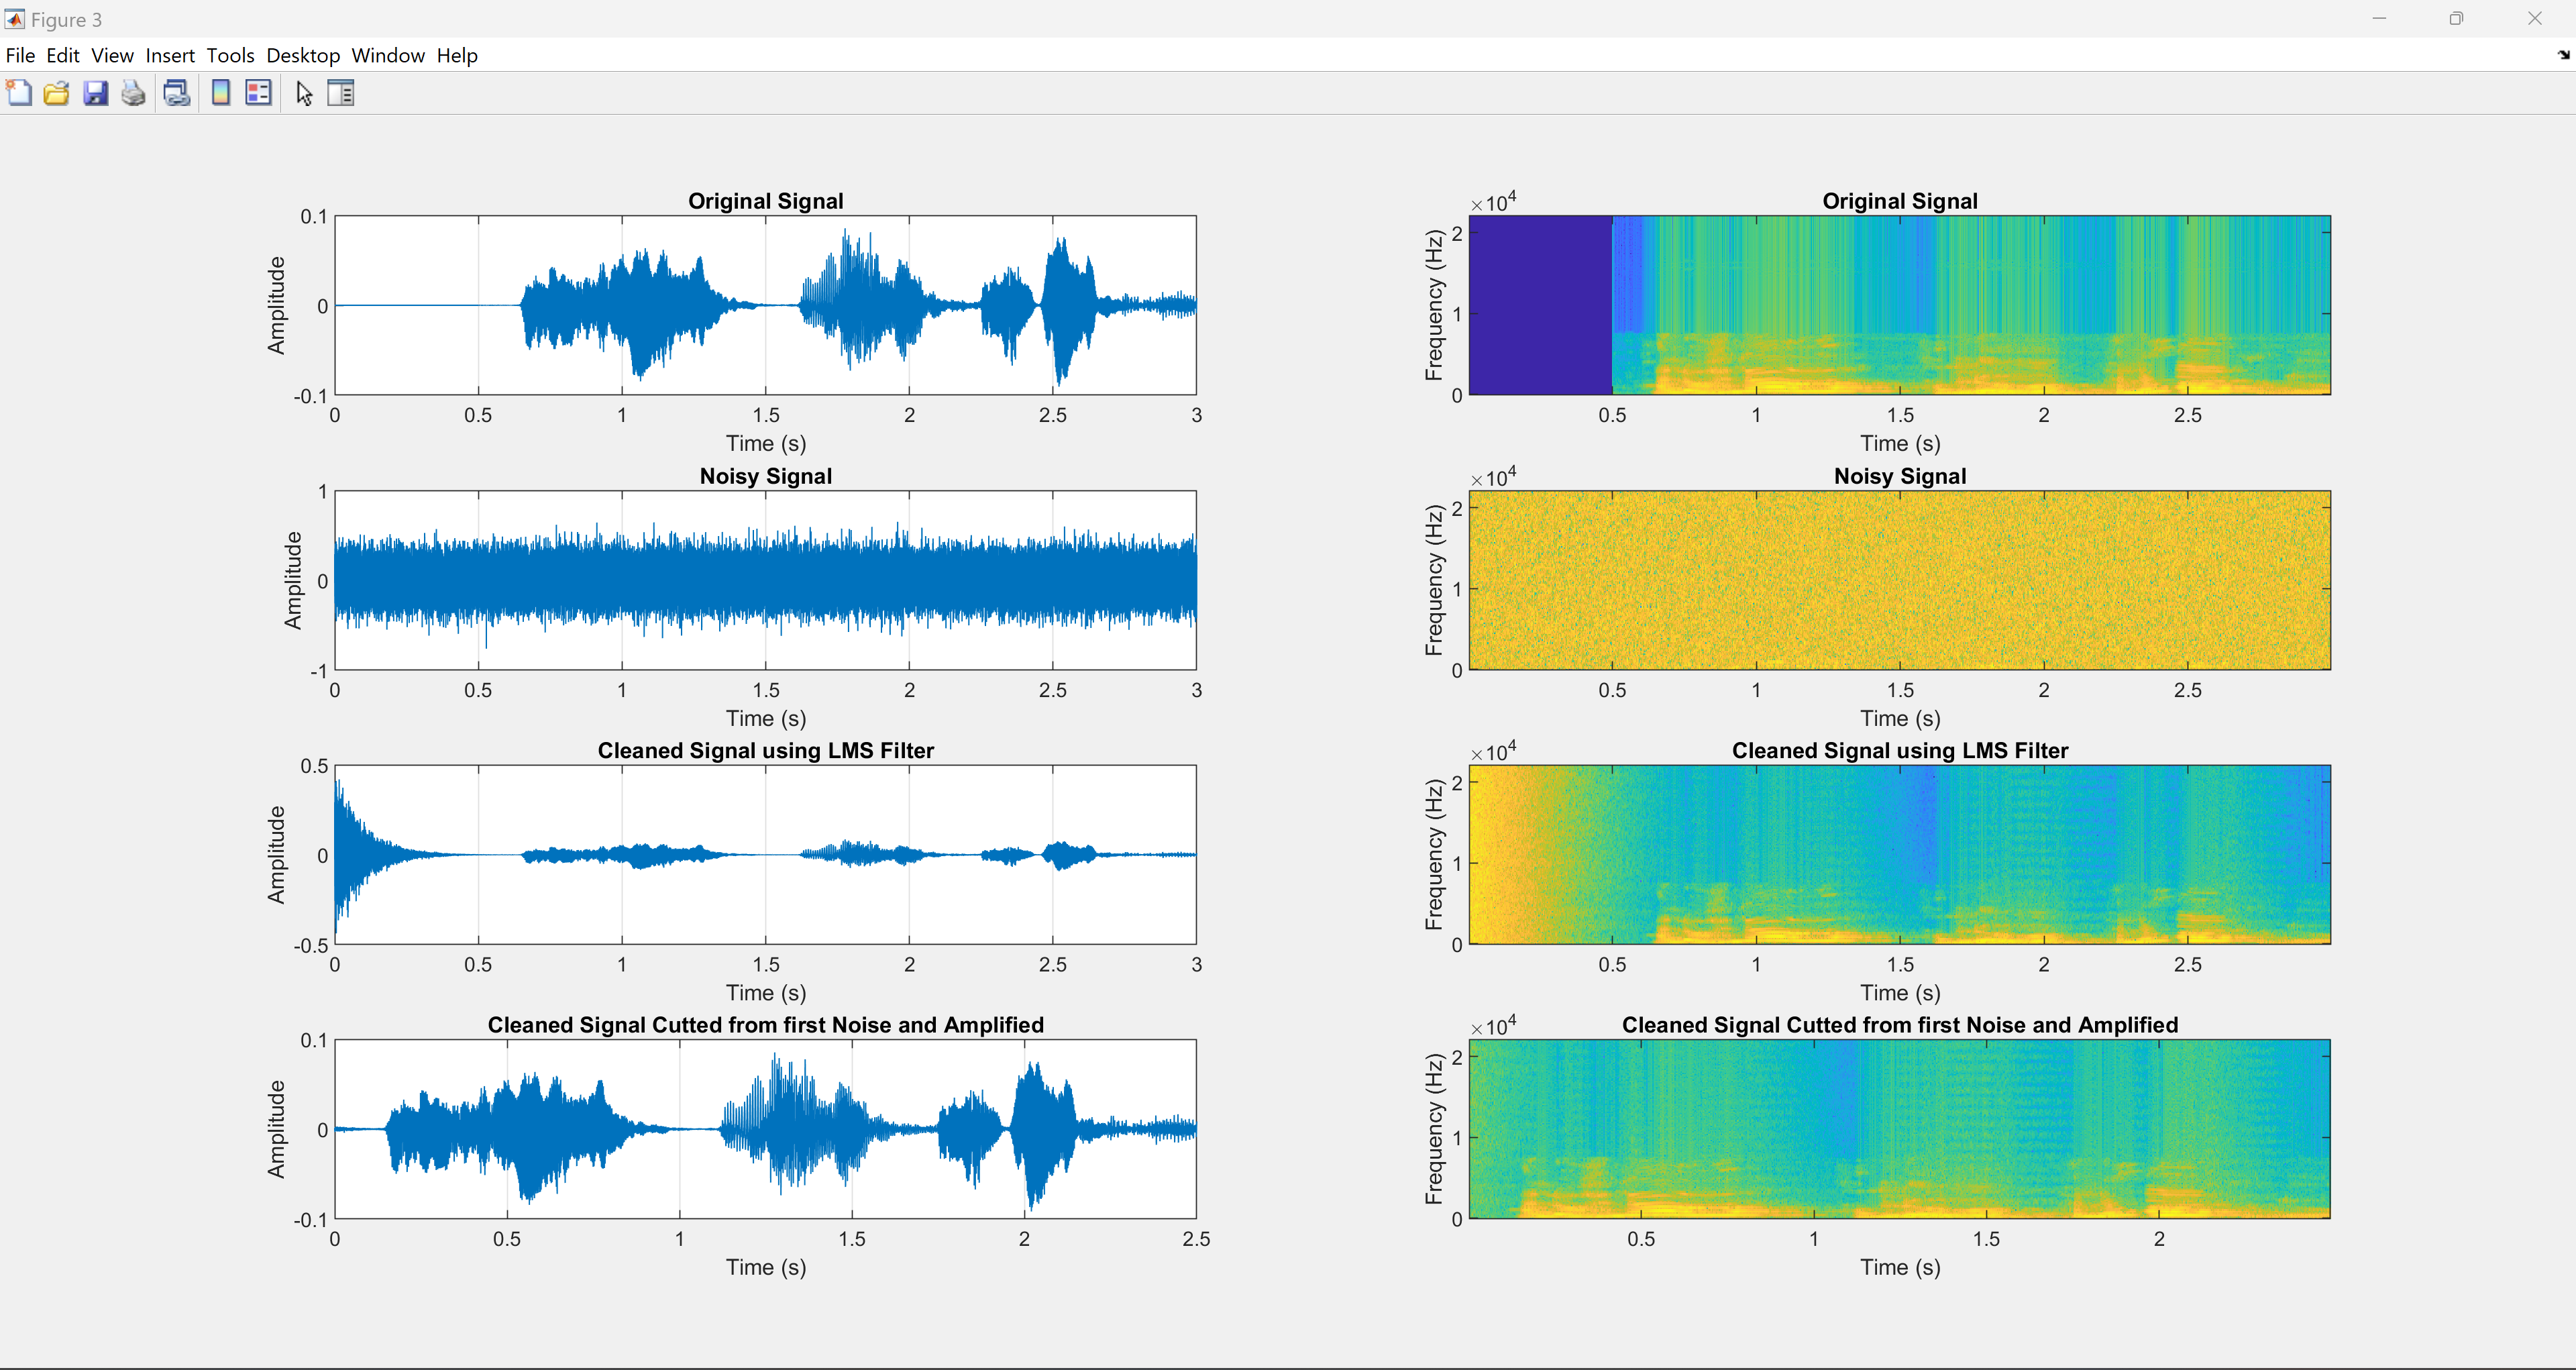Viewport: 2576px width, 1370px height.
Task: Click the Figure 3 window title text
Action: [x=66, y=19]
